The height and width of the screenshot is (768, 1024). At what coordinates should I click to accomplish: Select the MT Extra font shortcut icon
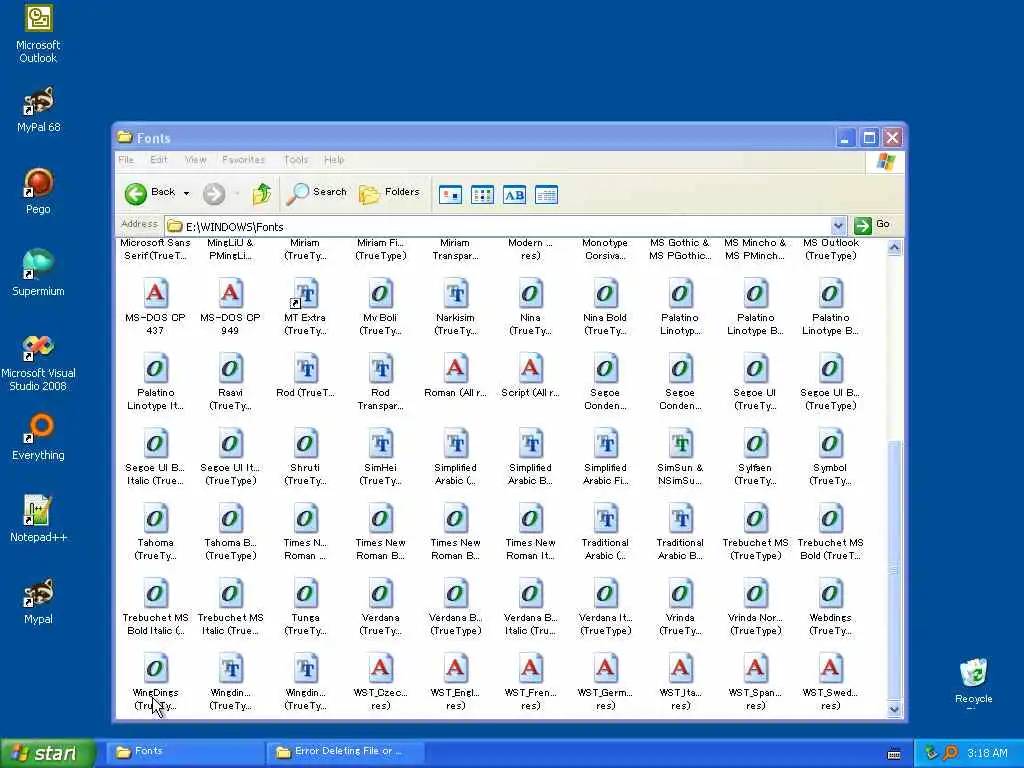(305, 293)
